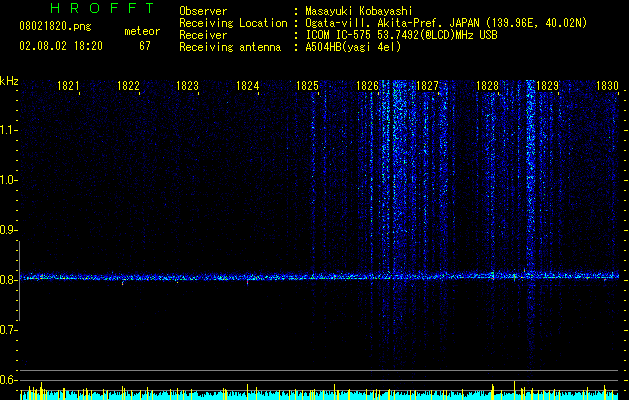This screenshot has width=629, height=400.
Task: Click the Receiving Location label
Action: coord(233,23)
